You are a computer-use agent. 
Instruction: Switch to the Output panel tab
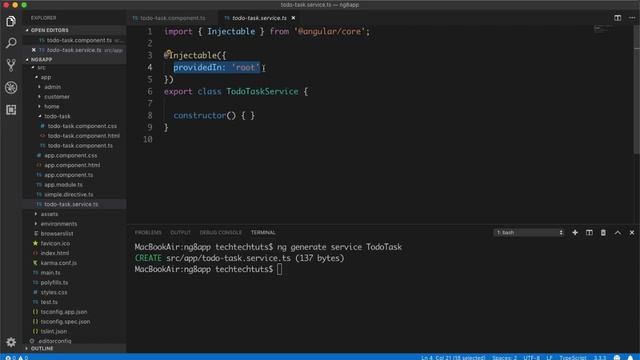click(x=180, y=232)
